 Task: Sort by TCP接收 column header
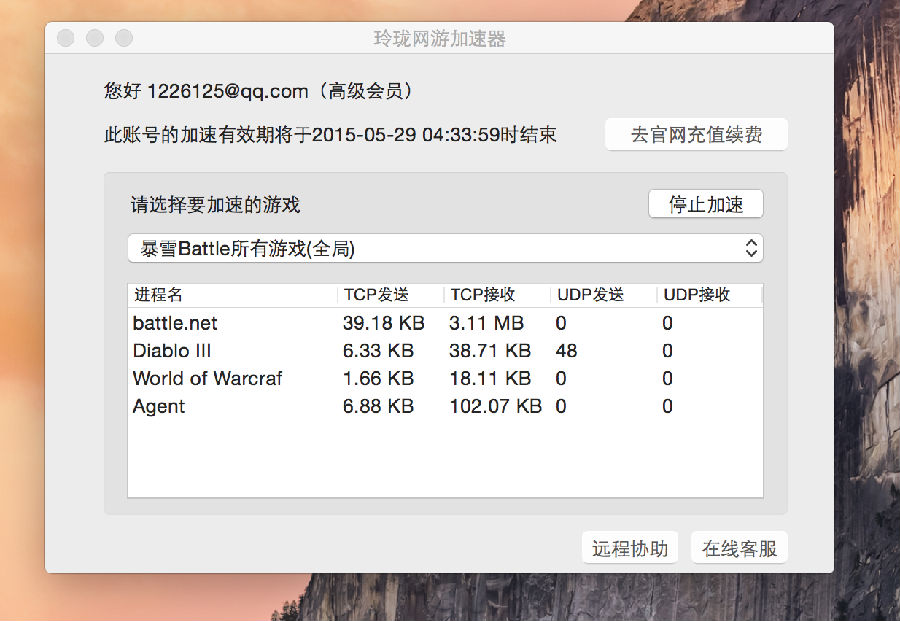[497, 295]
